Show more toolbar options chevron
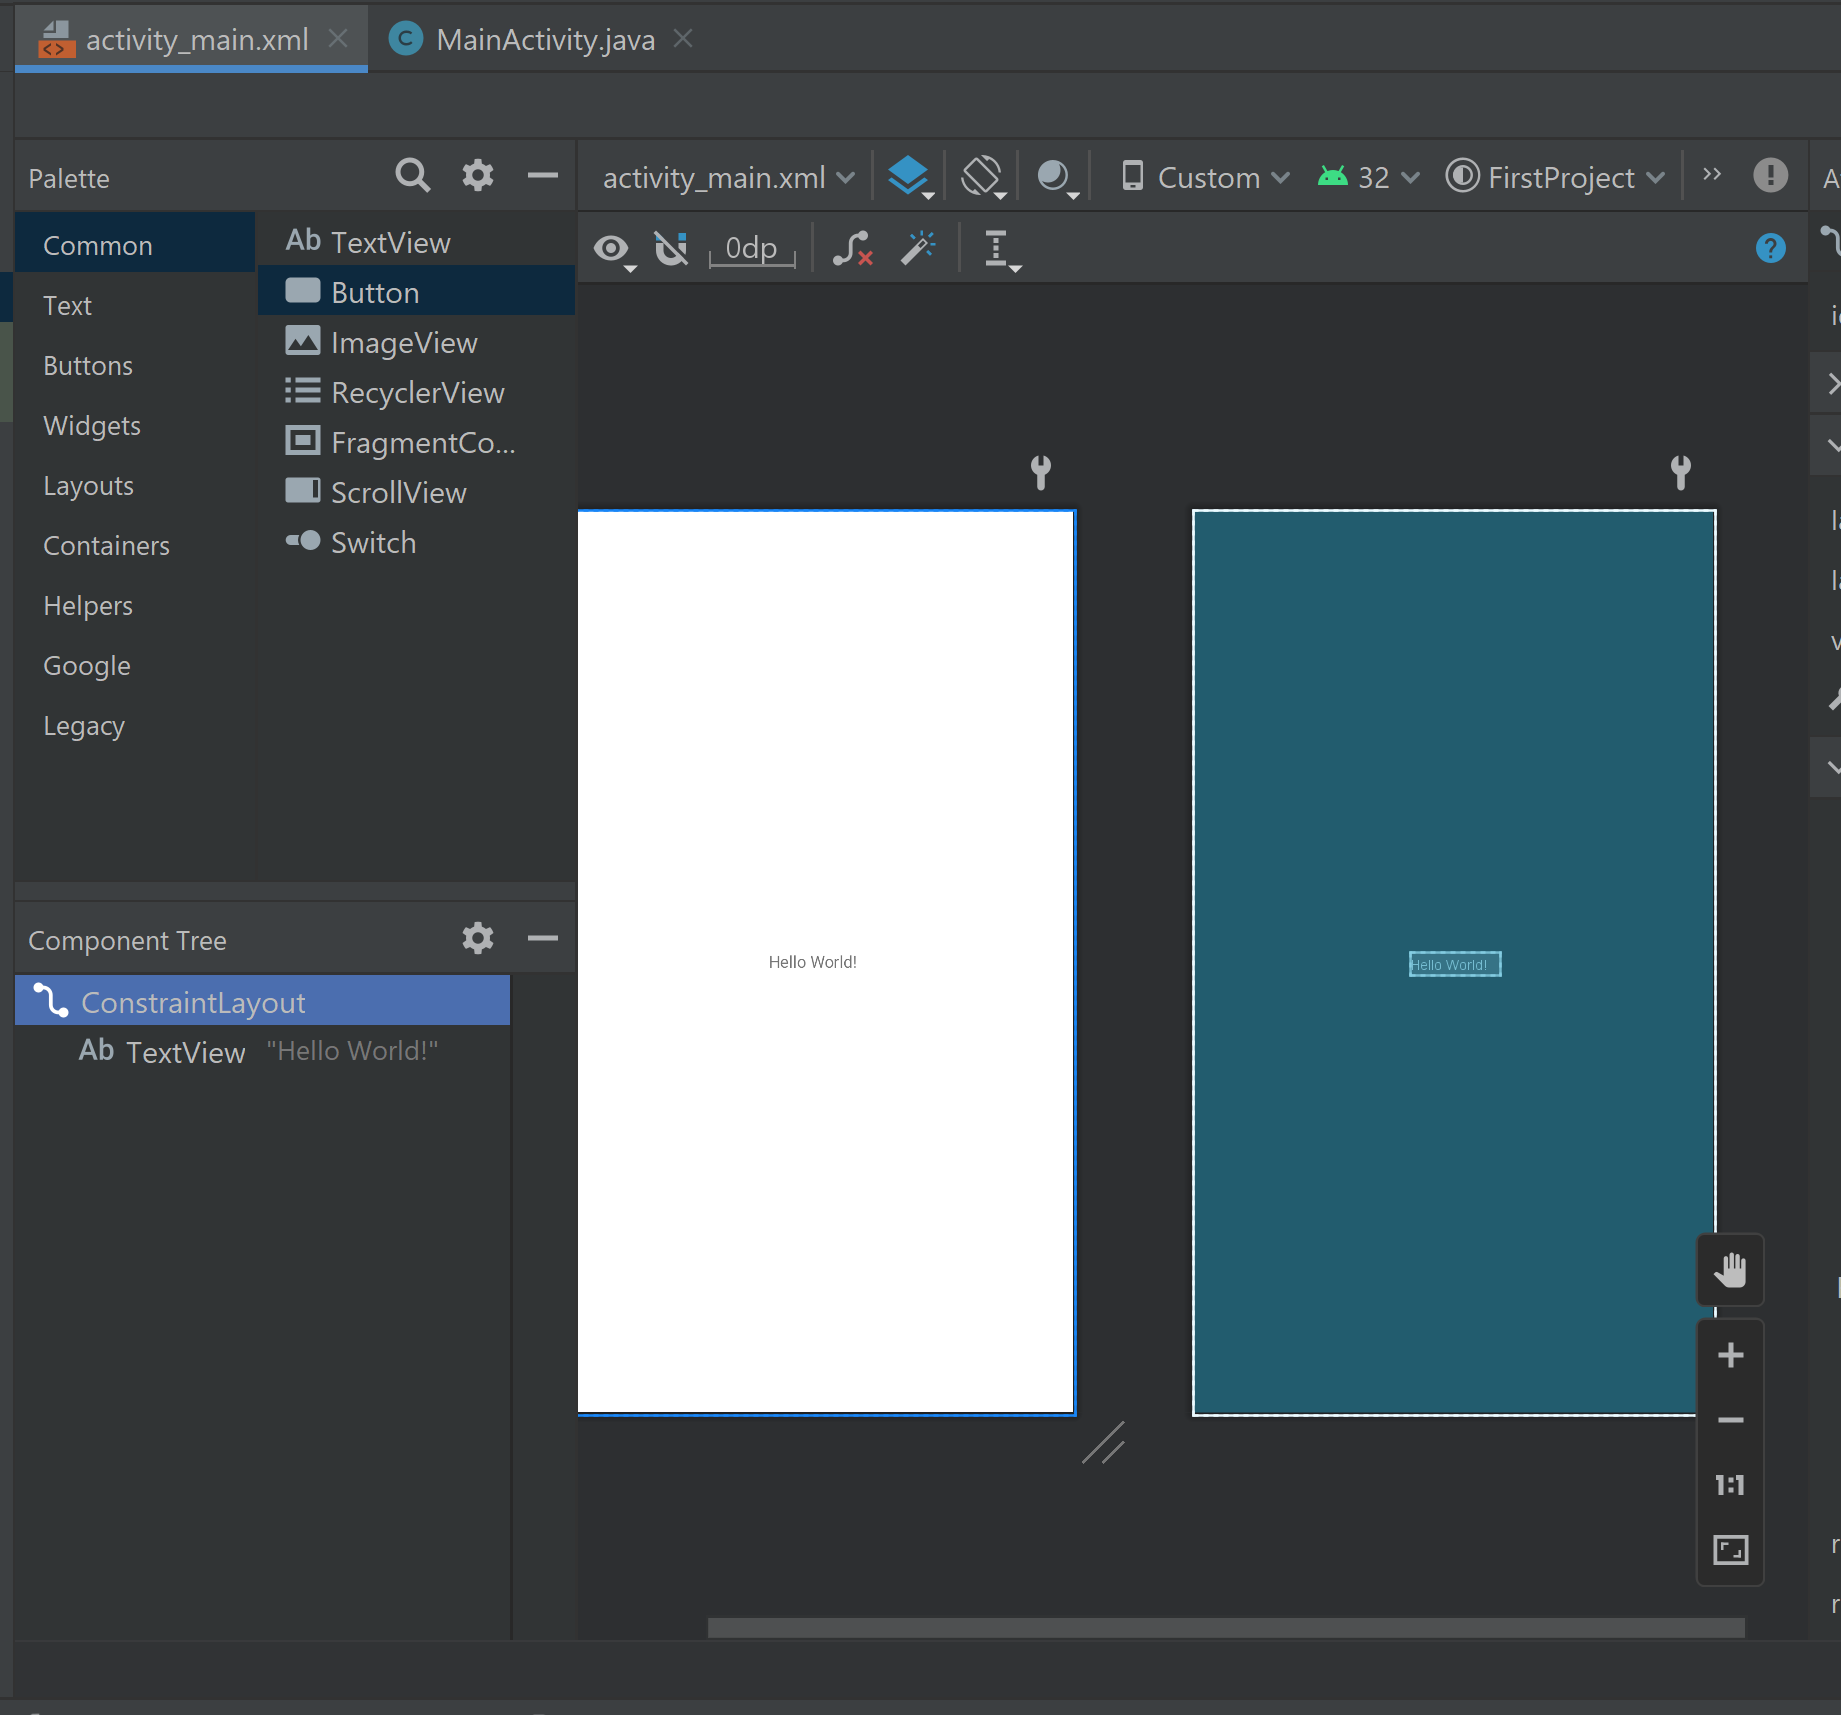This screenshot has width=1841, height=1715. pyautogui.click(x=1712, y=174)
